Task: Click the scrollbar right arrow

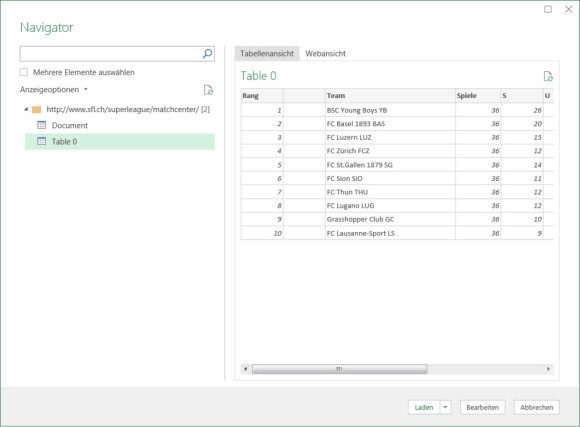Action: [548, 369]
